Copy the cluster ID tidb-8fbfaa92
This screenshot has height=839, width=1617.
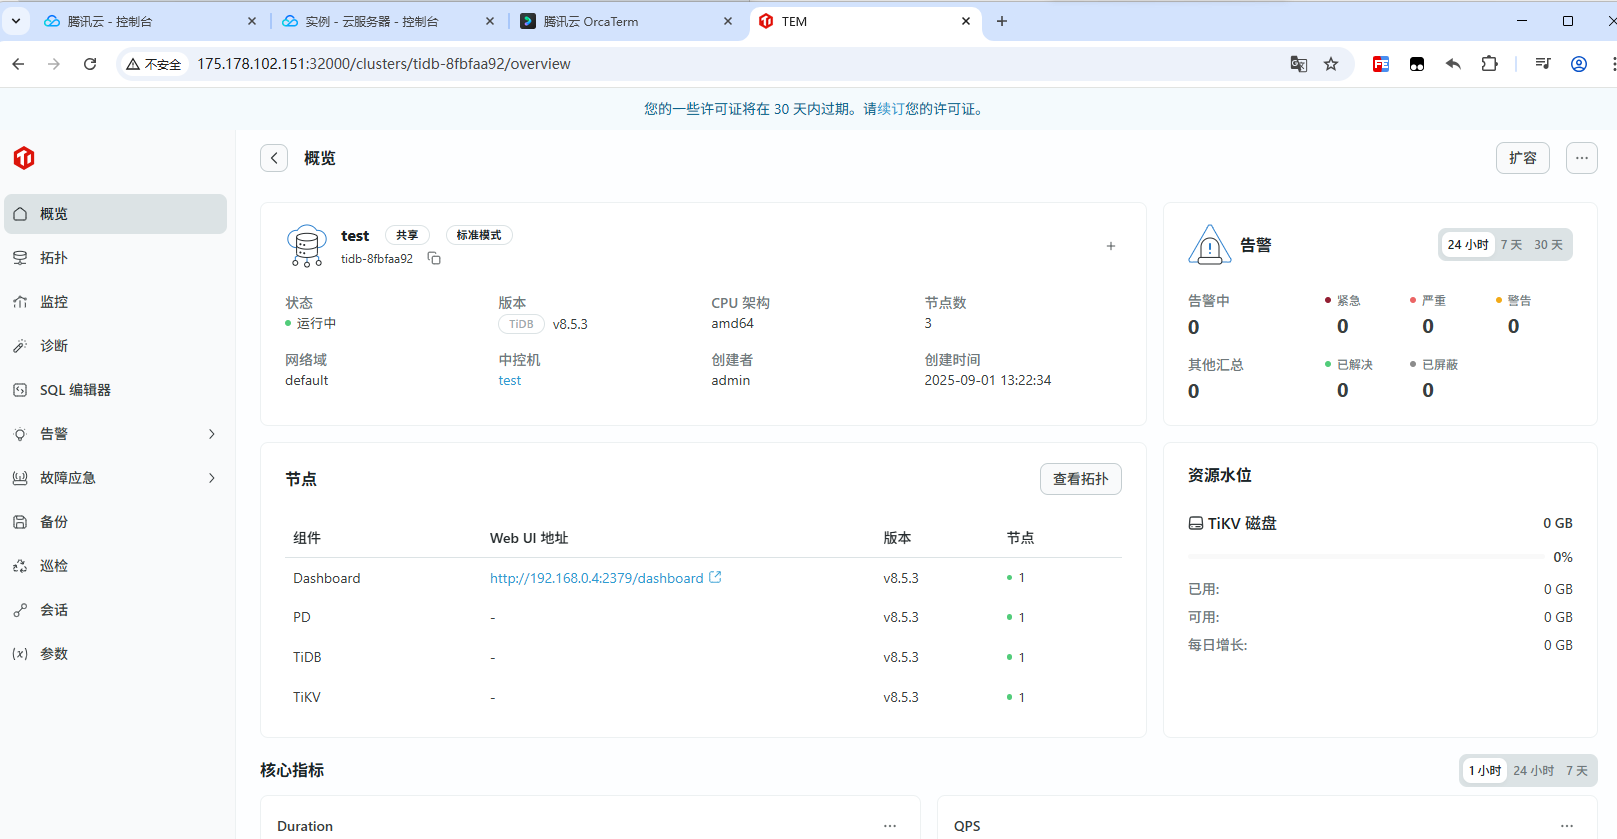(434, 258)
